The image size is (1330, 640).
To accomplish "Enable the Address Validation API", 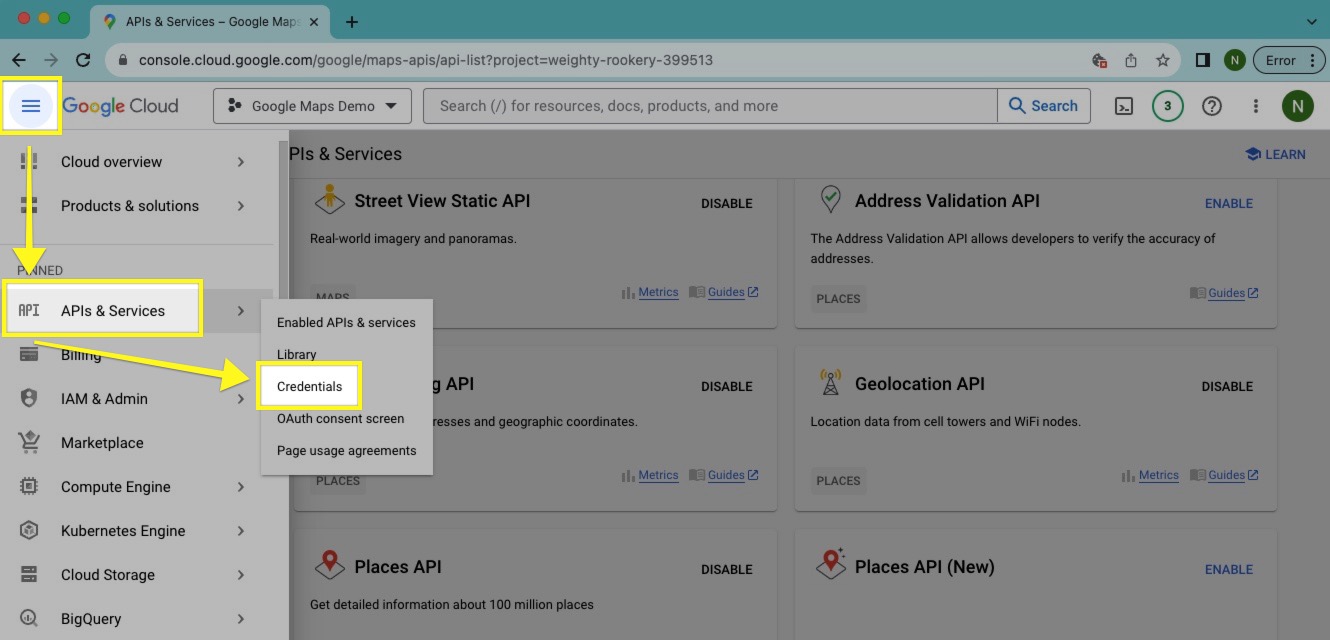I will pyautogui.click(x=1229, y=203).
